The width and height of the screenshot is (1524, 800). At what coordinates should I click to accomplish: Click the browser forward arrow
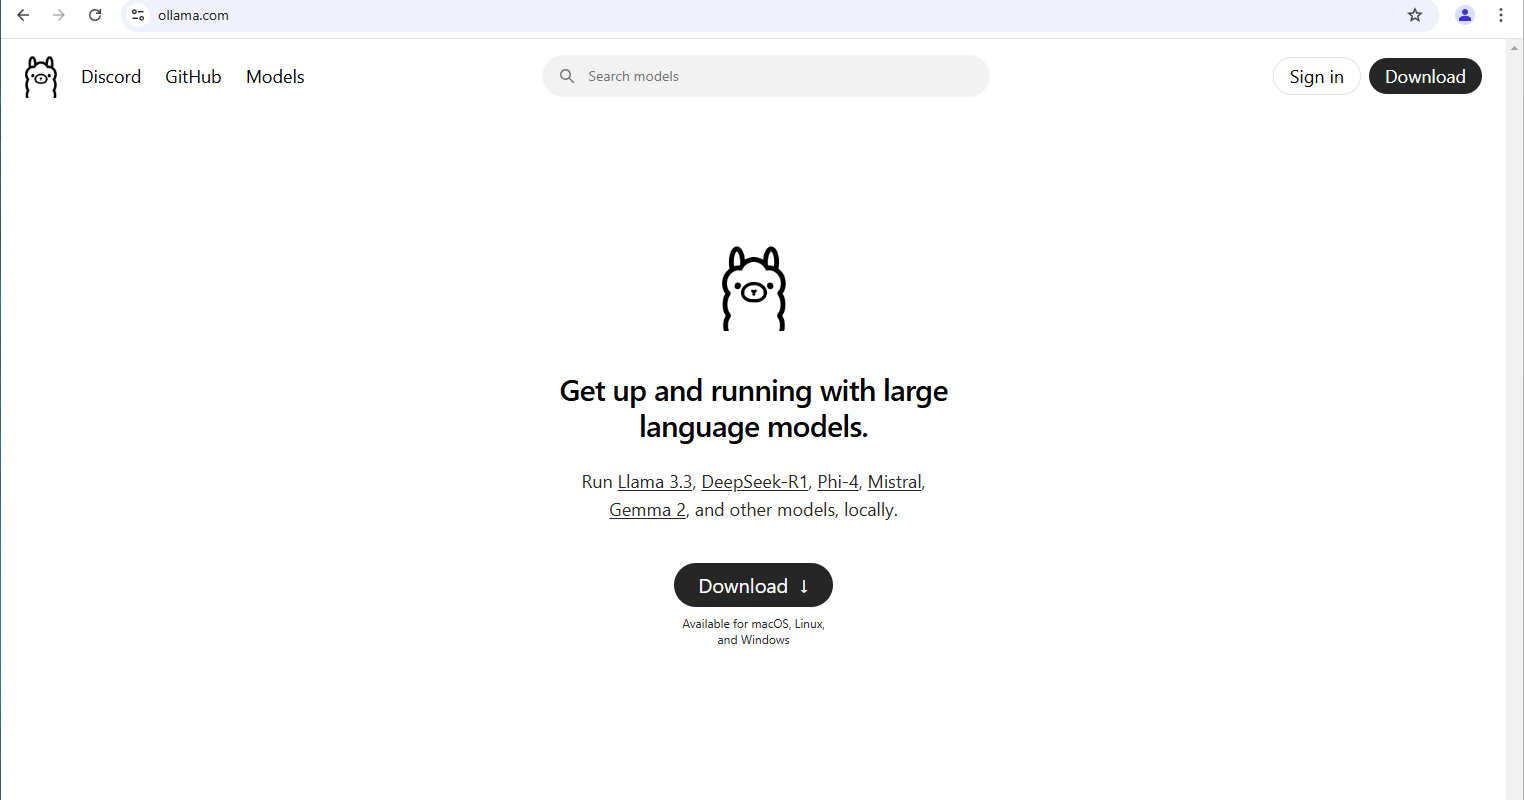point(59,15)
